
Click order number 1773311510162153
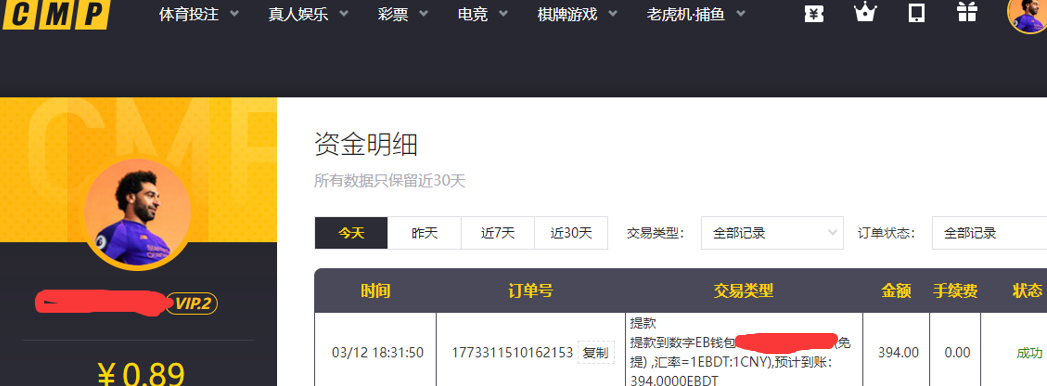(x=512, y=353)
